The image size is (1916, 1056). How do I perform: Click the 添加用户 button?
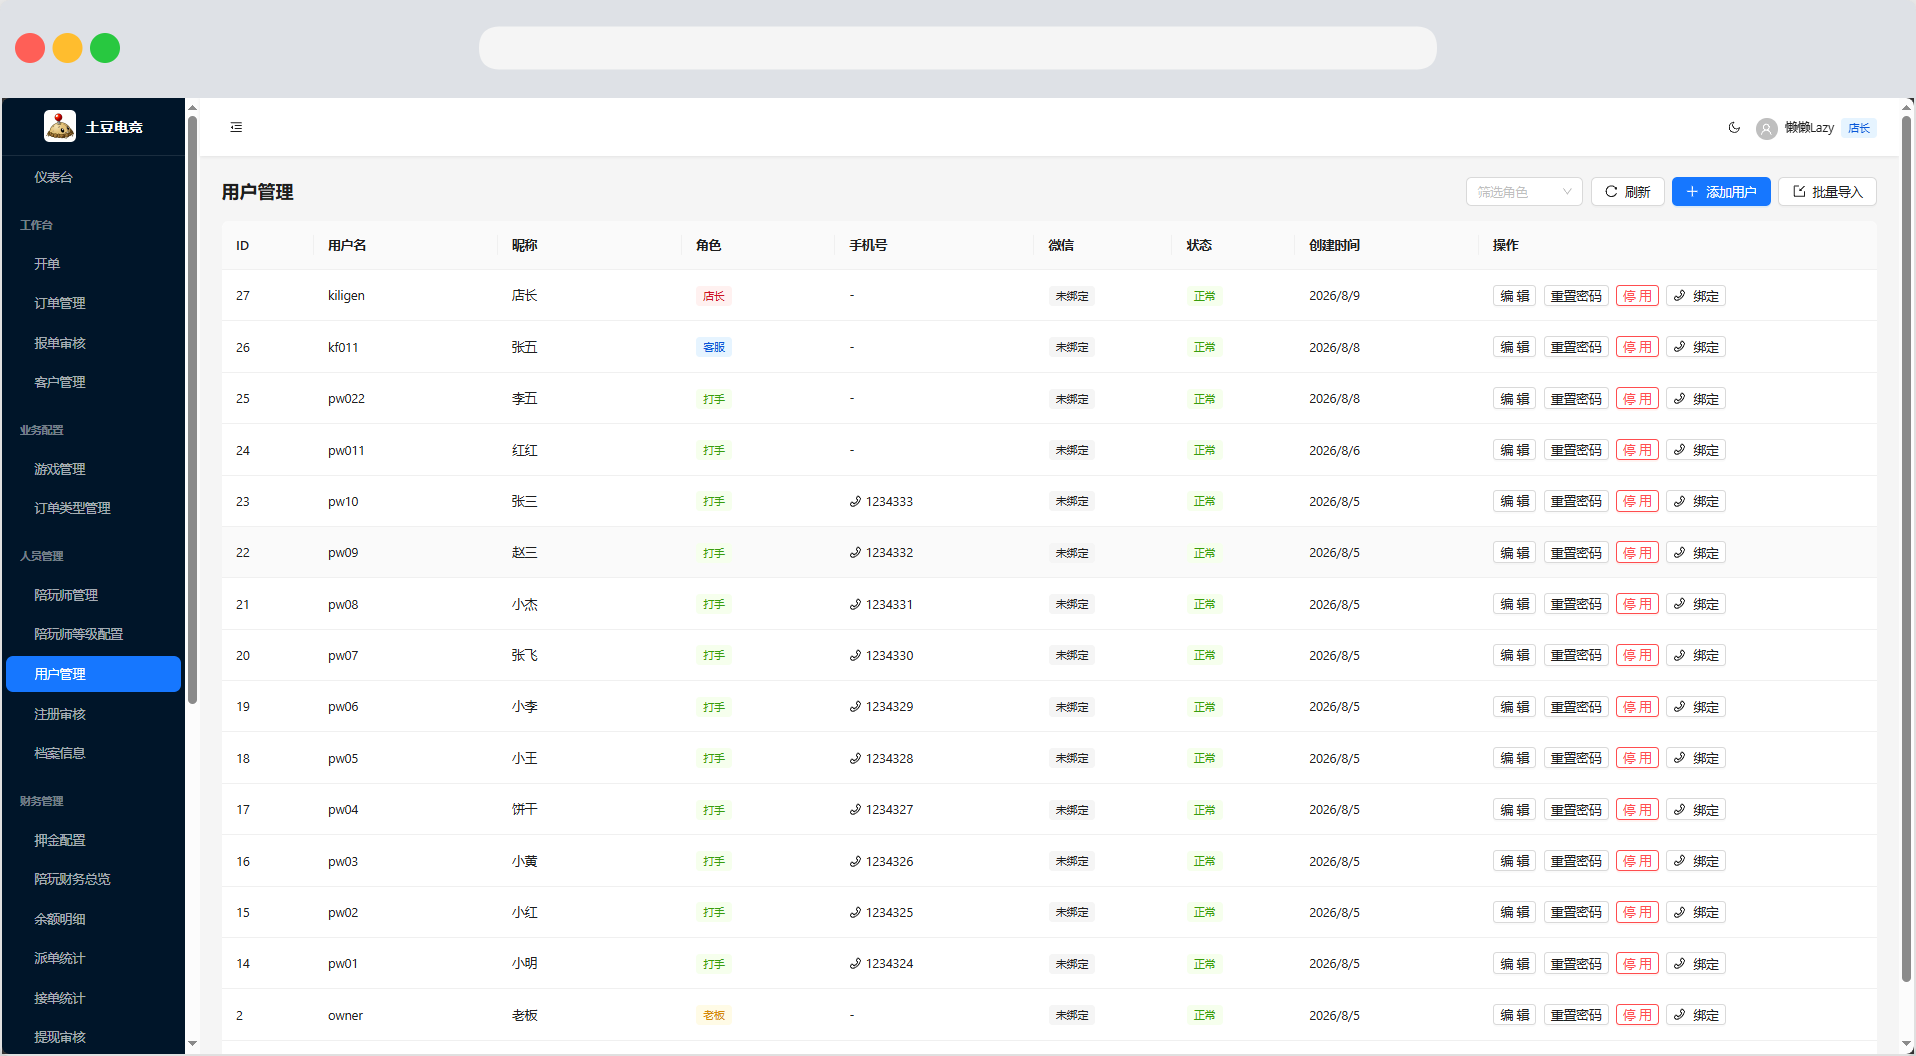[1721, 192]
